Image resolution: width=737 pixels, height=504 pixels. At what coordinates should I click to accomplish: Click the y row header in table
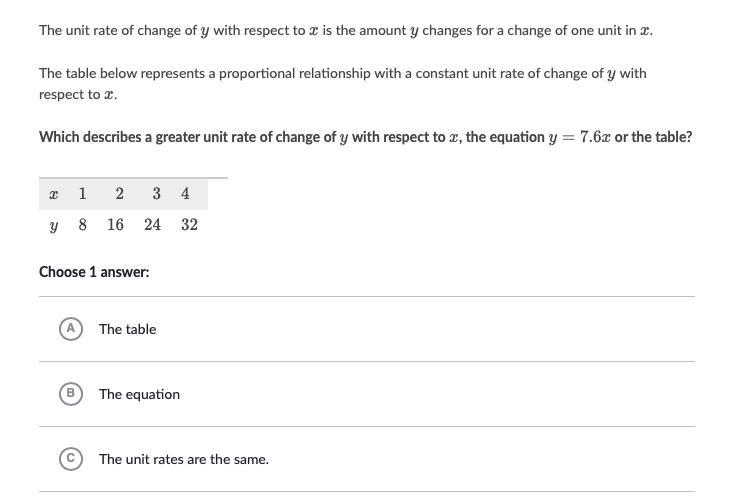(x=53, y=225)
